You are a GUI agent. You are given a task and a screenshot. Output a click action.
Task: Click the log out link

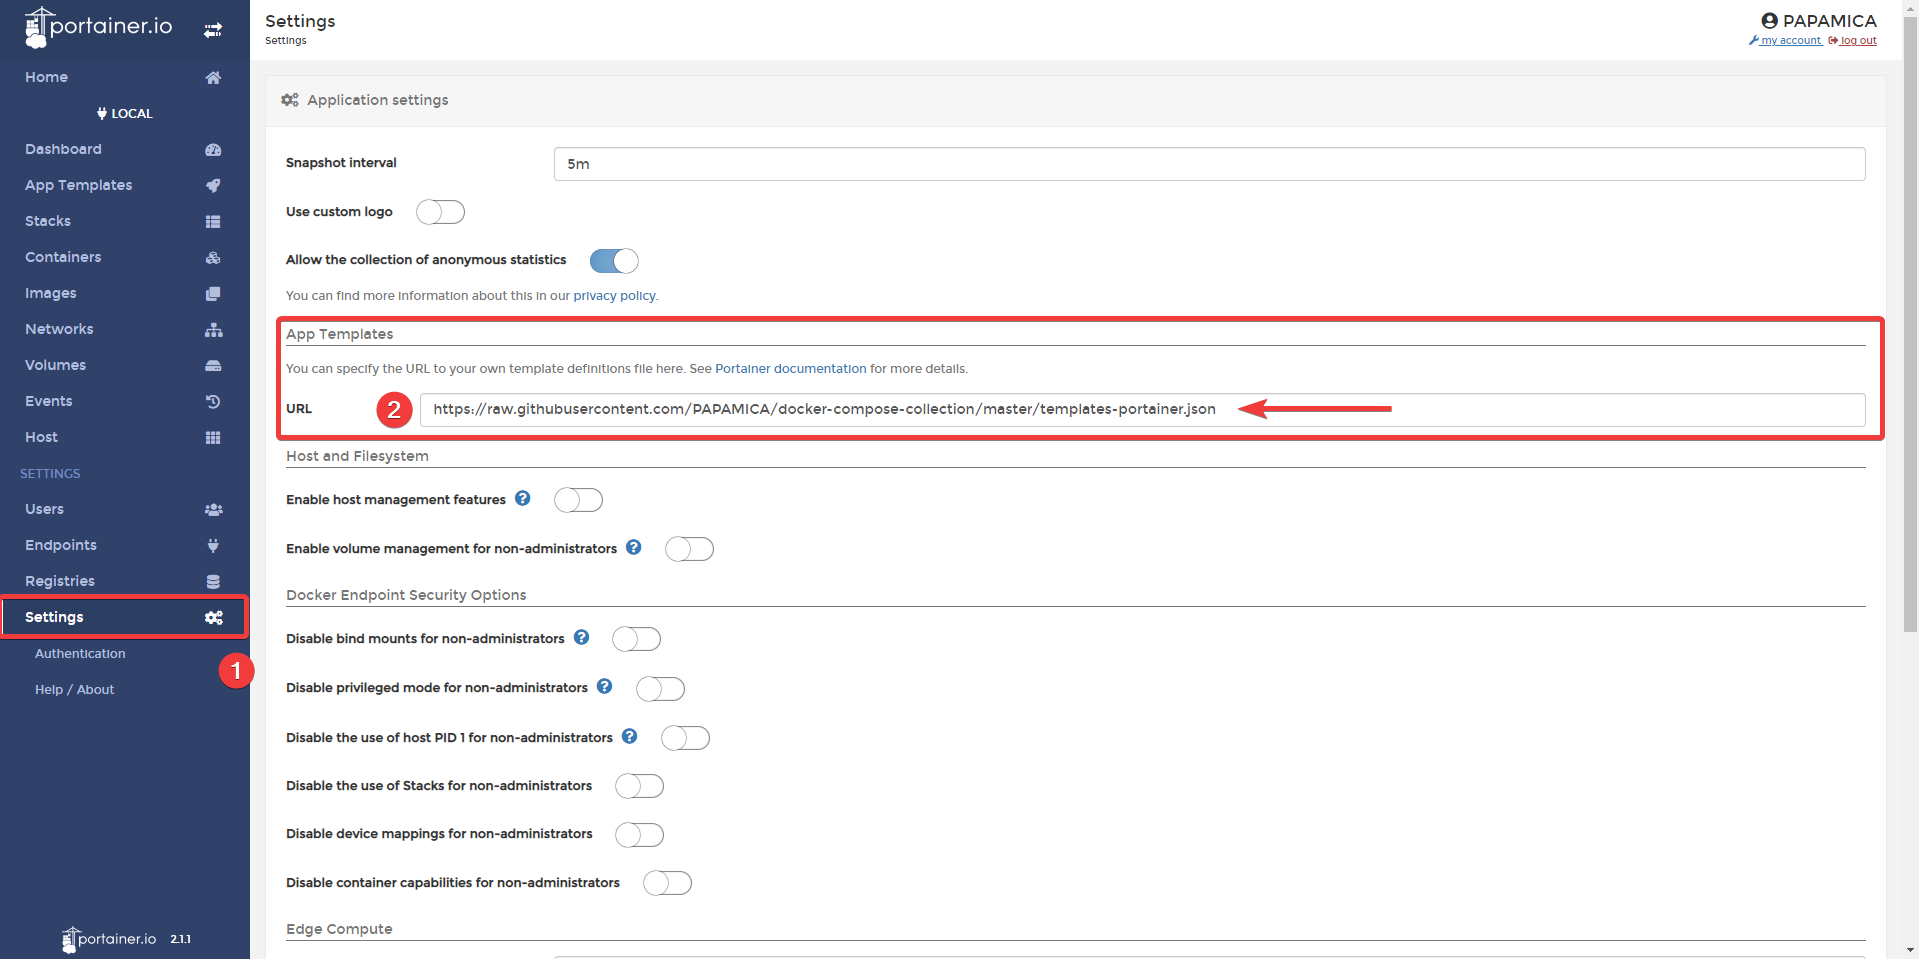pyautogui.click(x=1852, y=41)
